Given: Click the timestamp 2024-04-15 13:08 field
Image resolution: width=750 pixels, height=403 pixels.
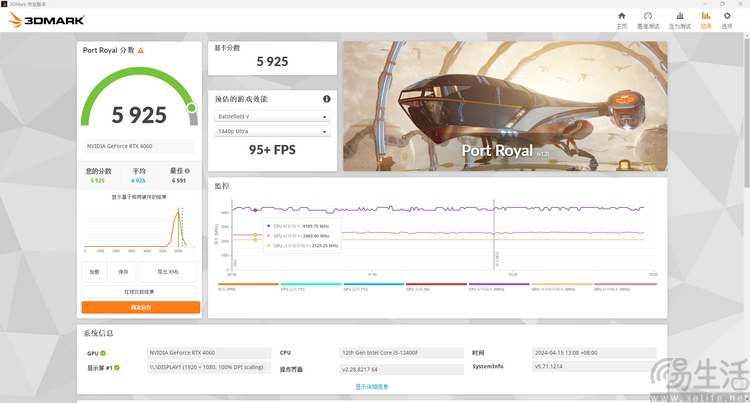Looking at the screenshot, I should (x=594, y=353).
